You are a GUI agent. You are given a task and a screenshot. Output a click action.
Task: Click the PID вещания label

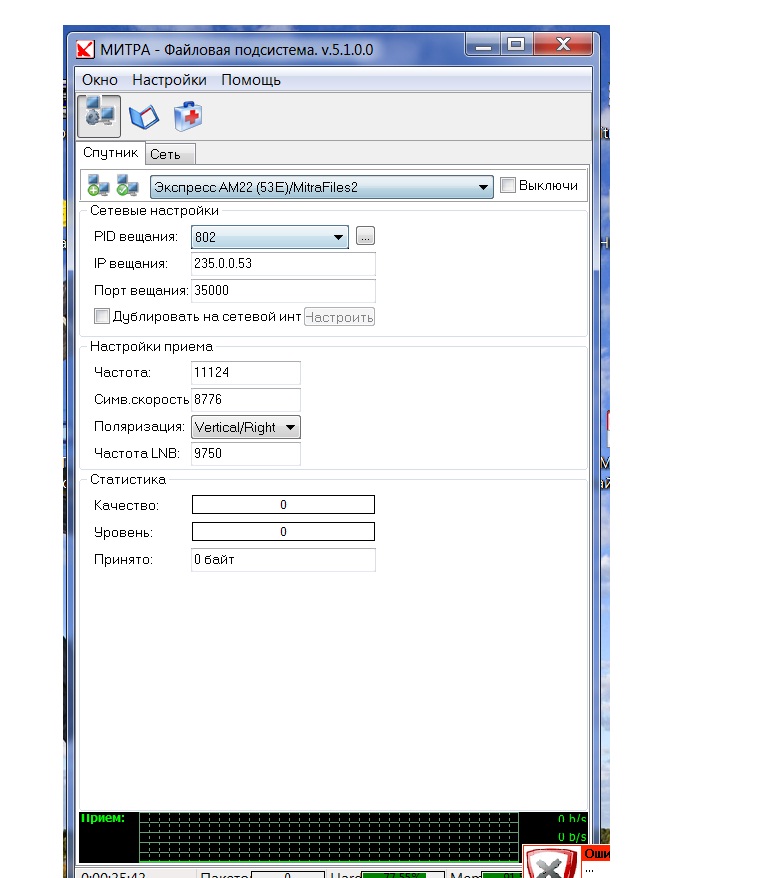(x=135, y=237)
